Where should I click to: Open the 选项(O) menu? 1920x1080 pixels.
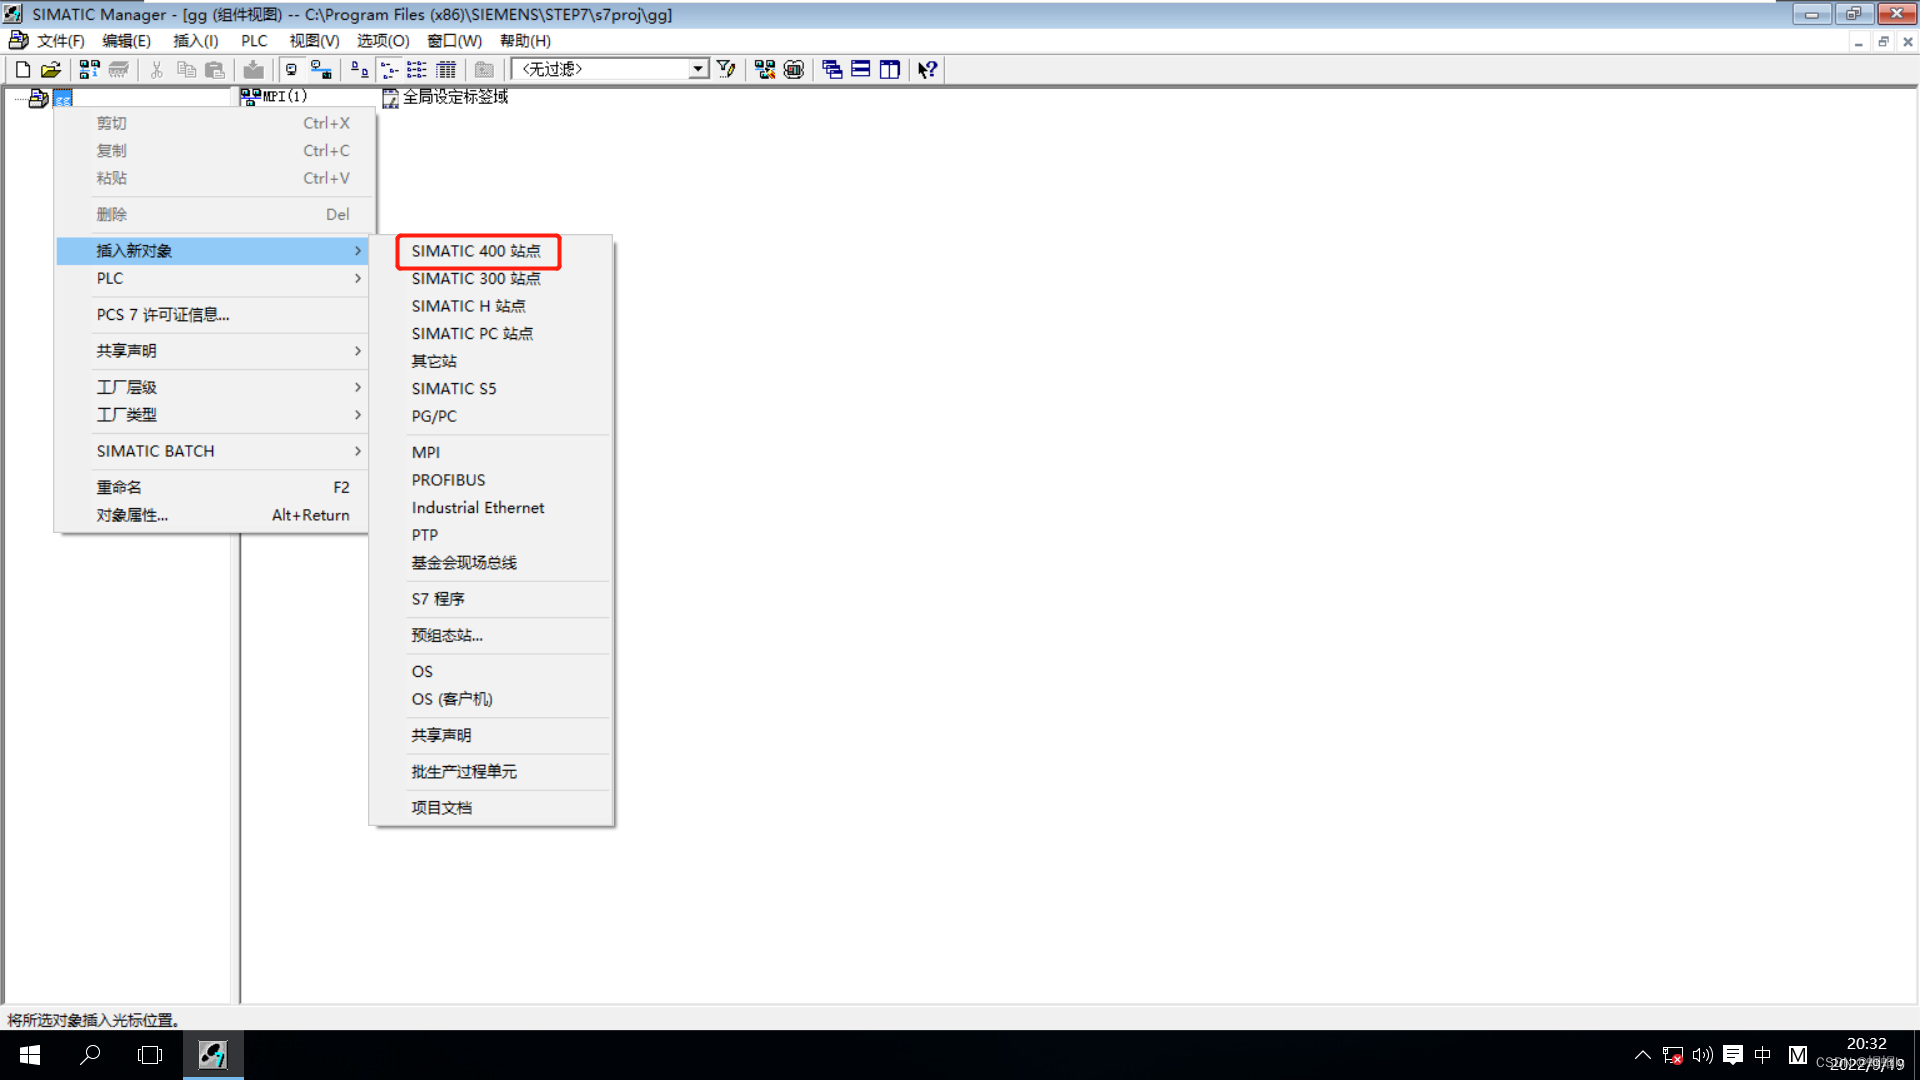pos(383,41)
